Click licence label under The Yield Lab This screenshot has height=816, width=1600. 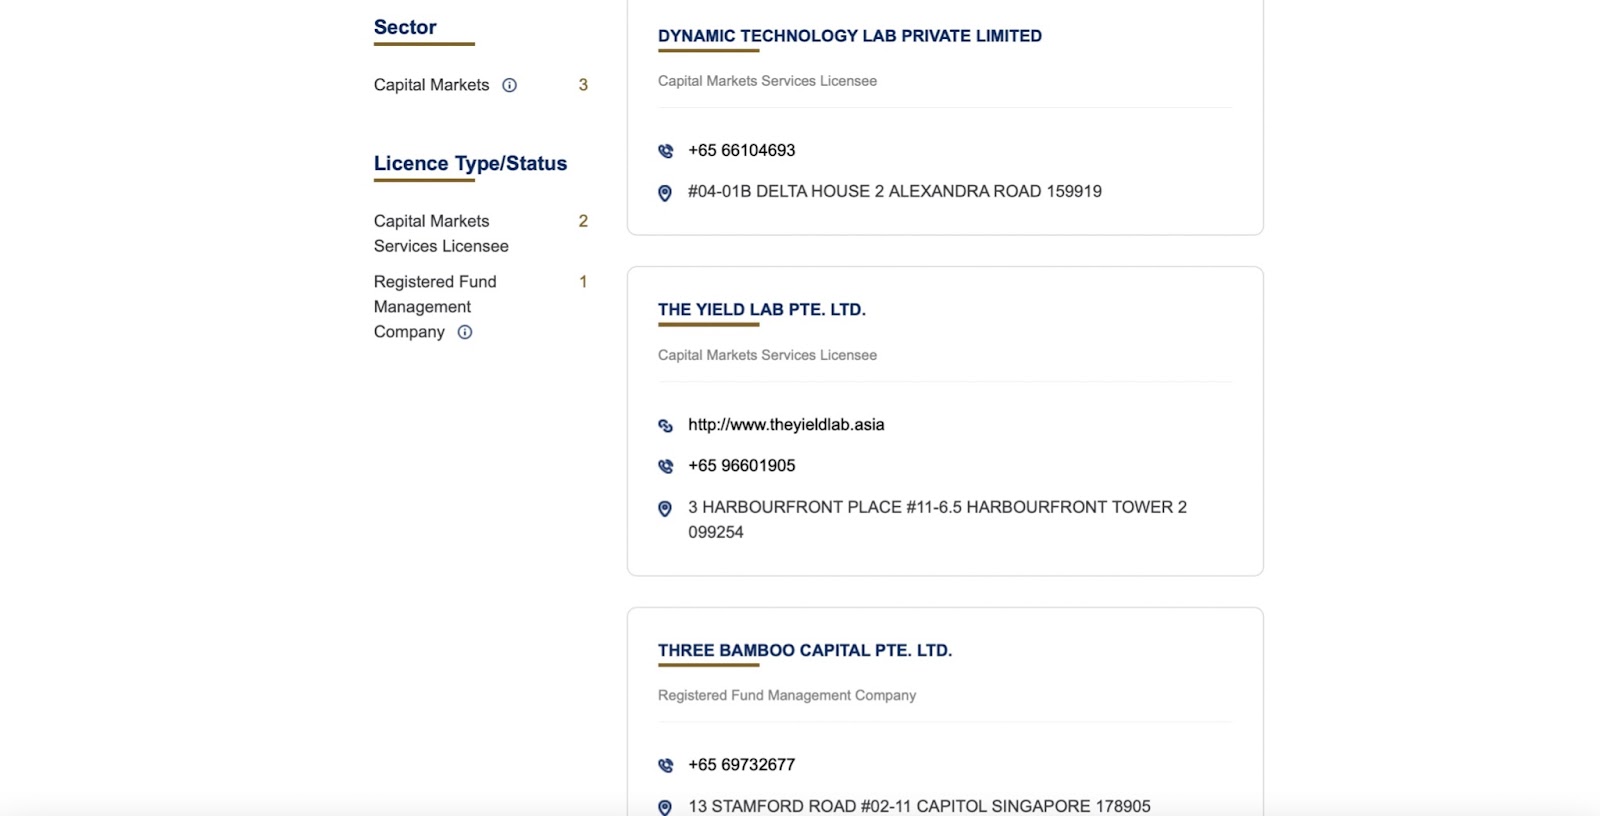[x=767, y=355]
